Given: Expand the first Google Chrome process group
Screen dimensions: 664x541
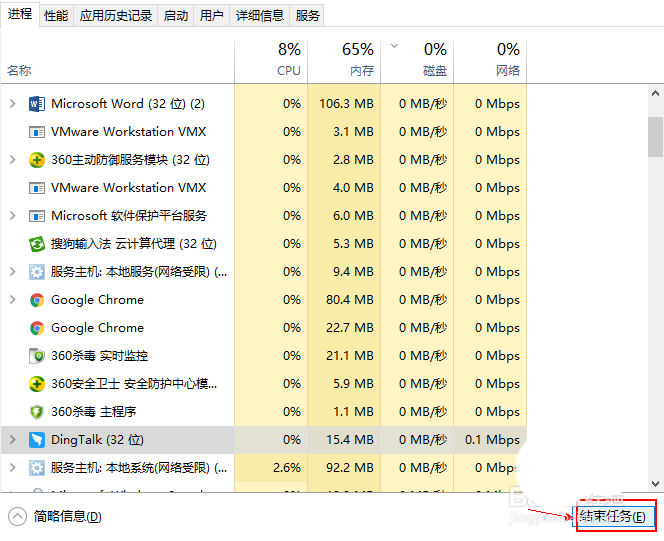Looking at the screenshot, I should [13, 300].
